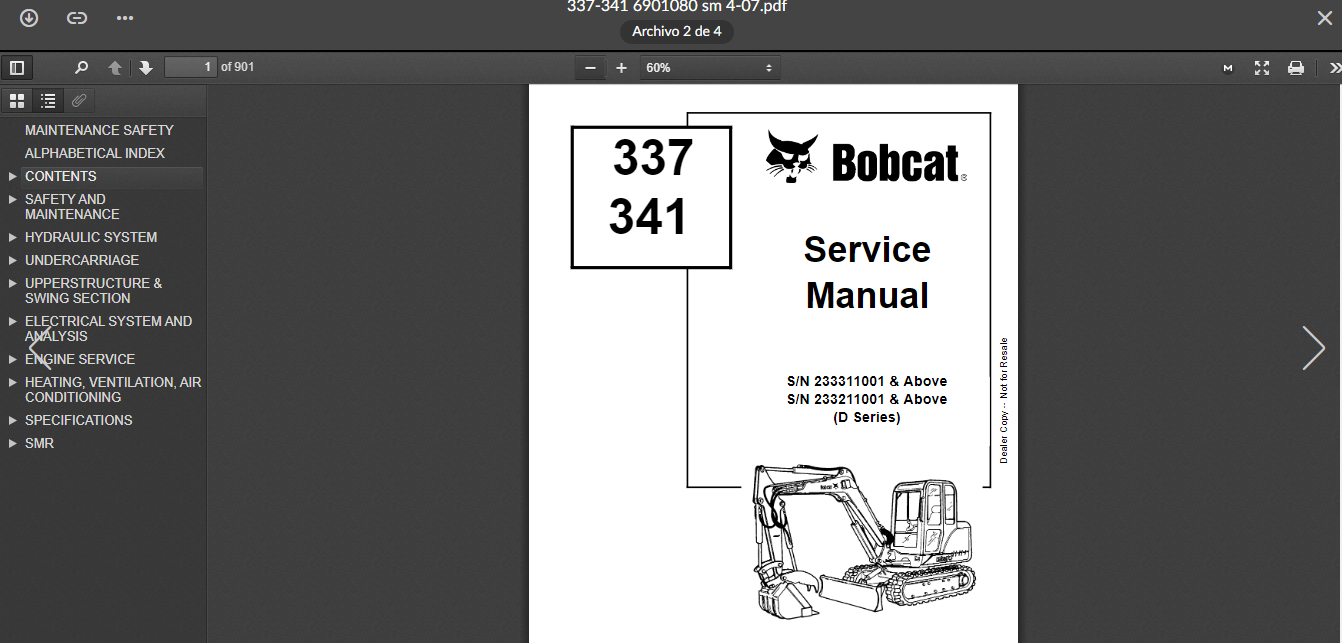Open MAINTENANCE SAFETY outline entry
Viewport: 1342px width, 643px height.
click(x=99, y=130)
